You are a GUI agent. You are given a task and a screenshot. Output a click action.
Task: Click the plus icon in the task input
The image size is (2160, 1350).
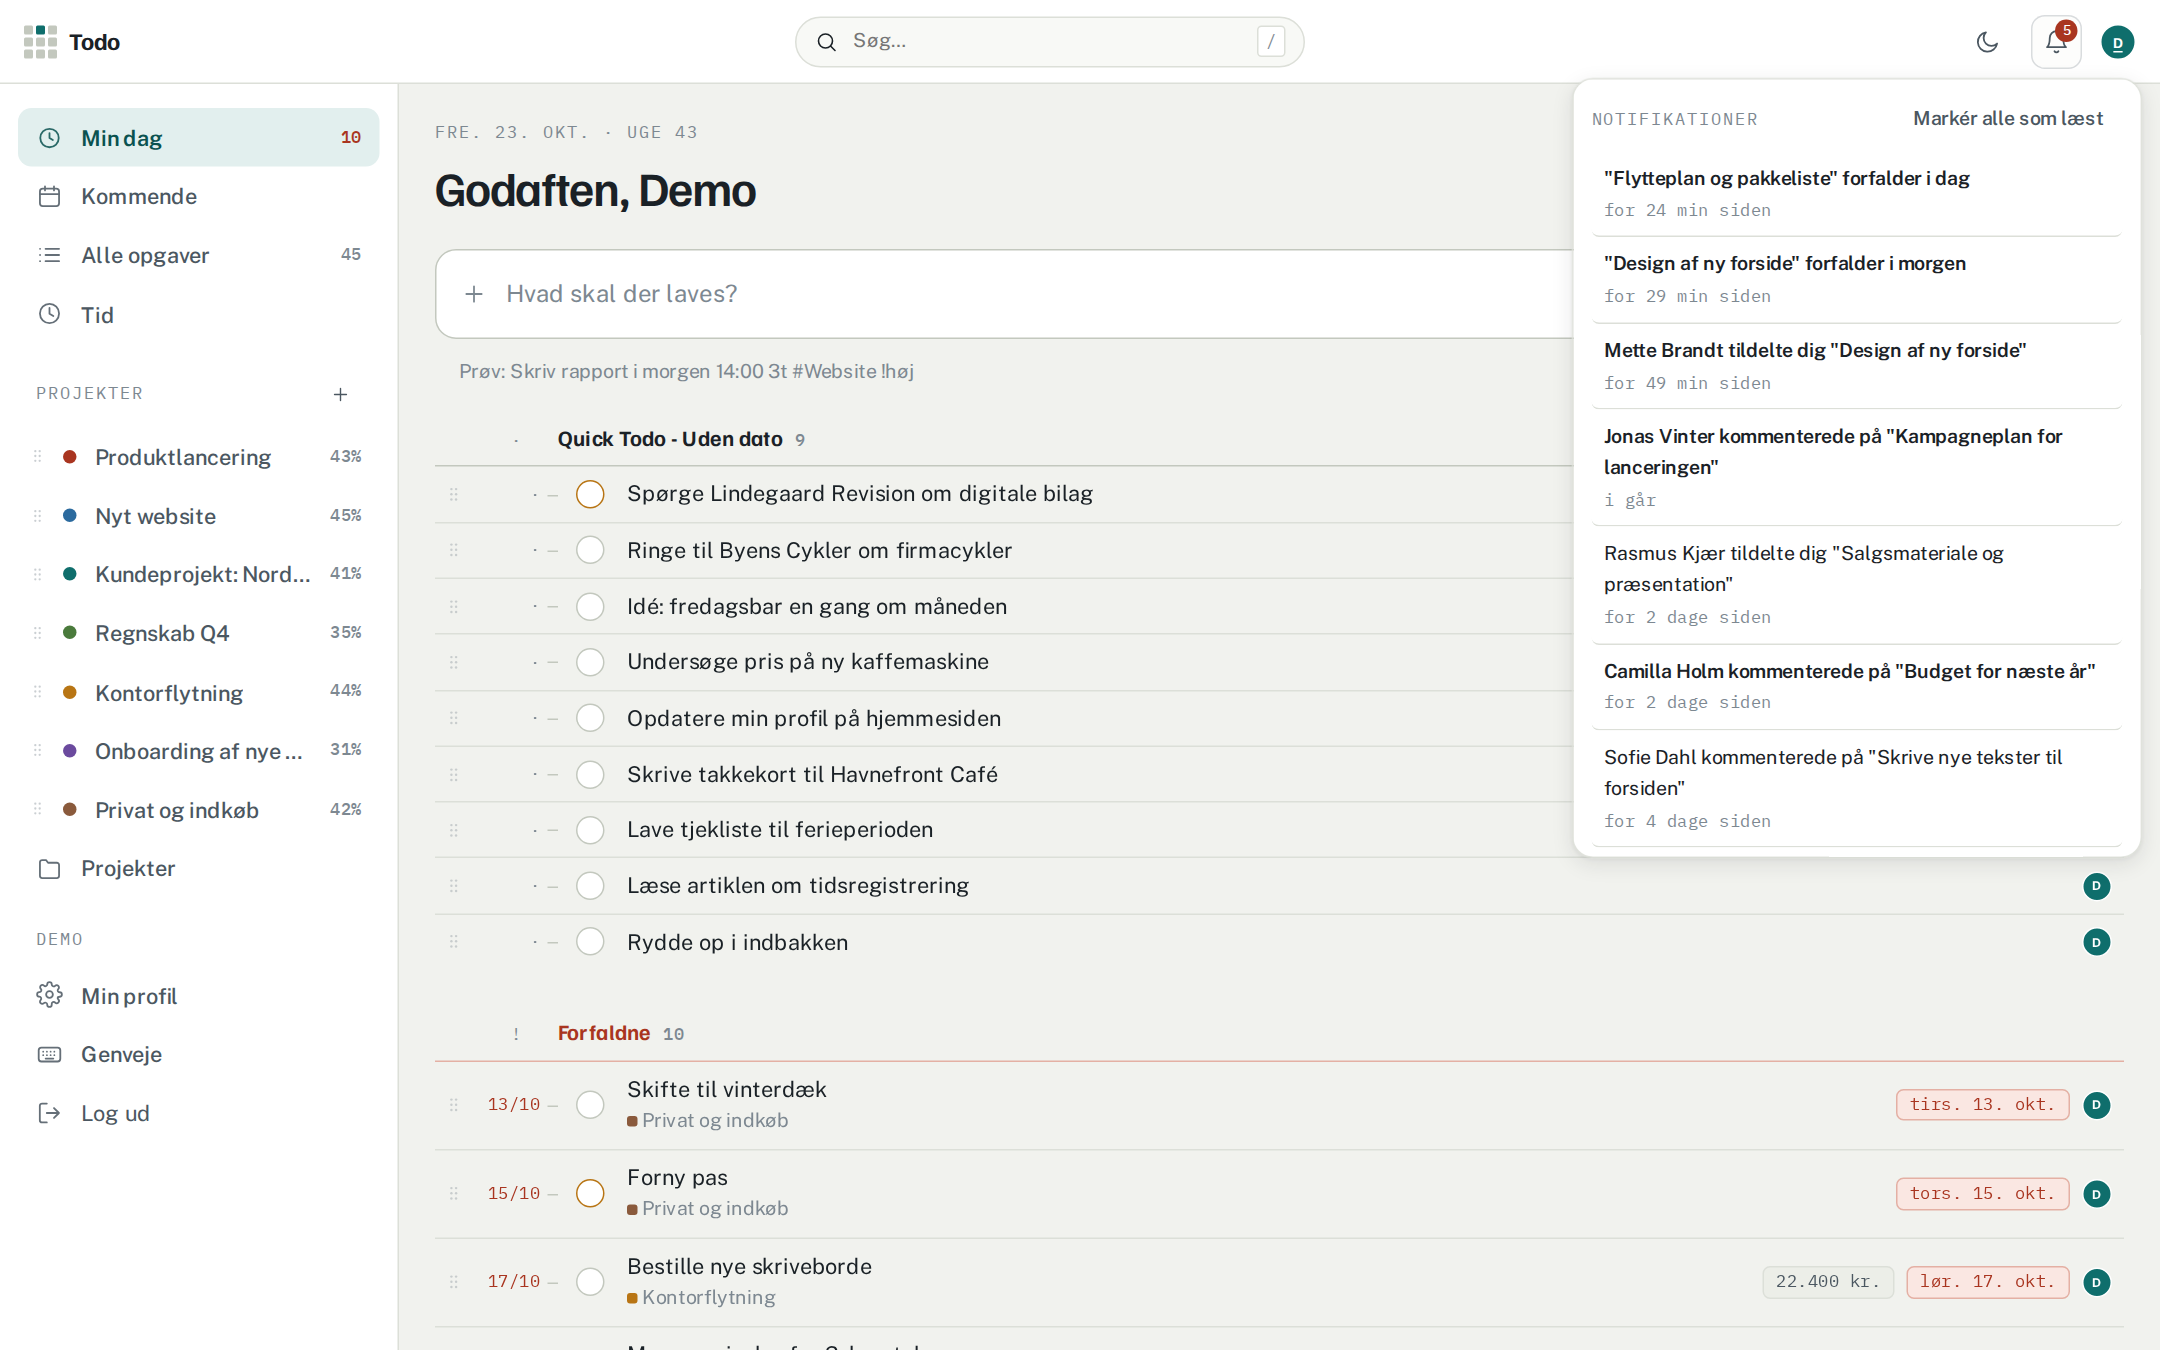[474, 294]
